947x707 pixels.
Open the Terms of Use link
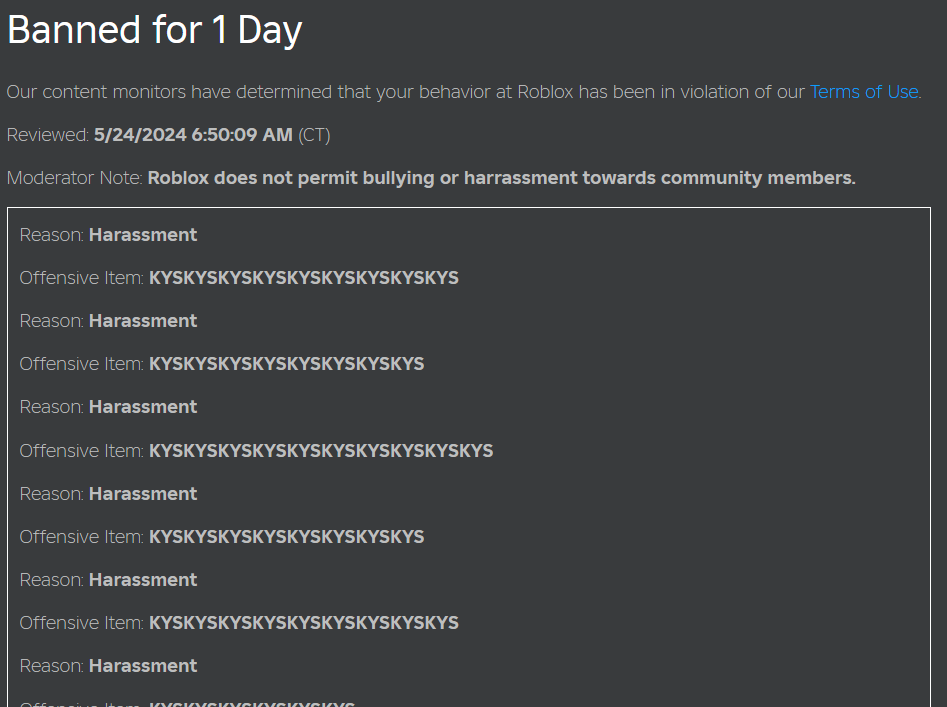[x=864, y=92]
